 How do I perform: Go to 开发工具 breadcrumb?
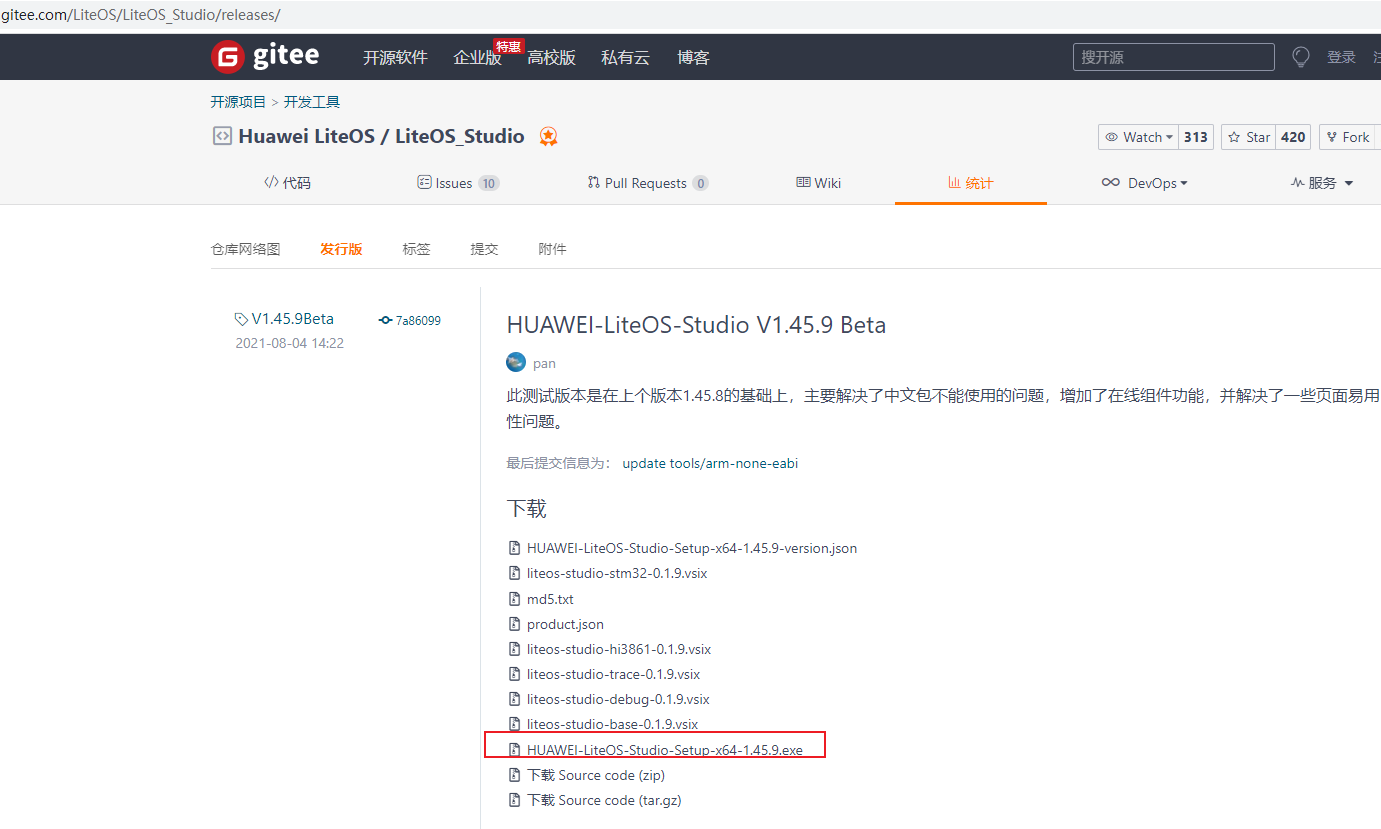click(312, 102)
